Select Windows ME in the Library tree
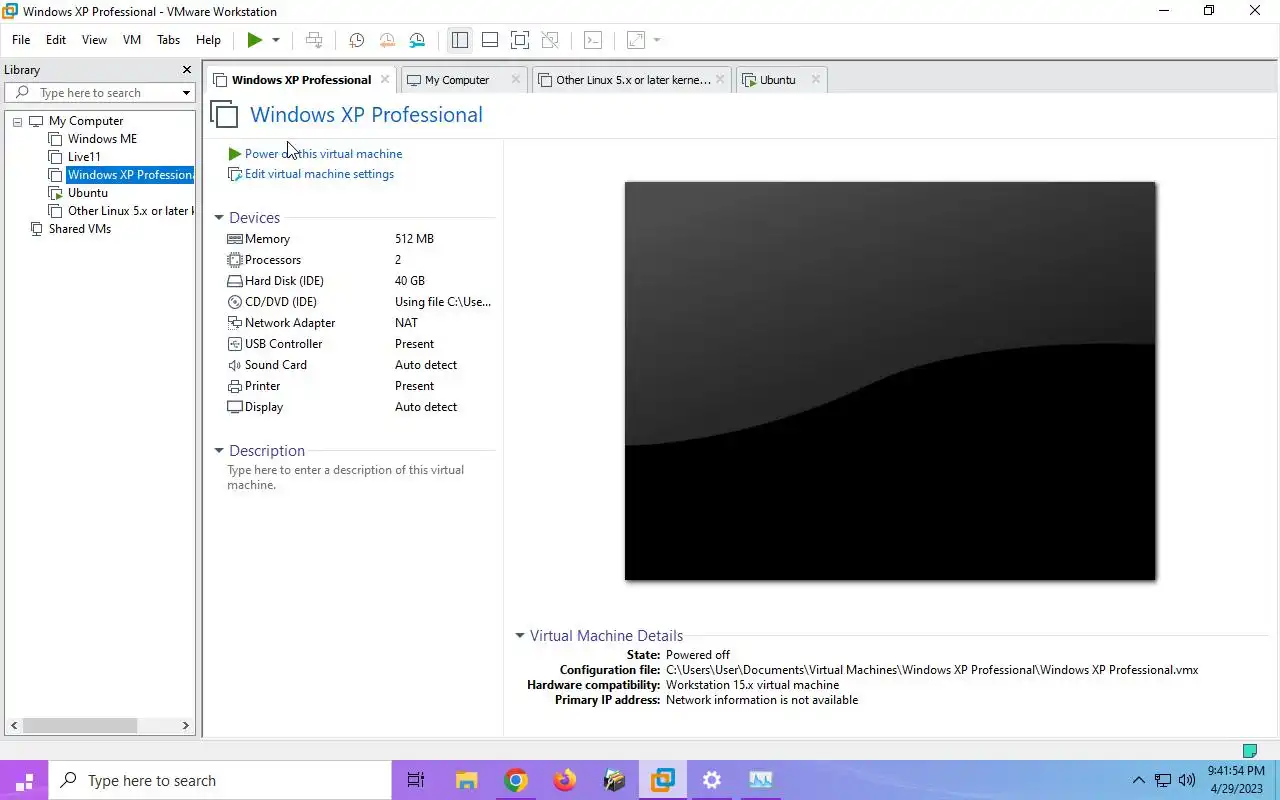 click(x=102, y=139)
